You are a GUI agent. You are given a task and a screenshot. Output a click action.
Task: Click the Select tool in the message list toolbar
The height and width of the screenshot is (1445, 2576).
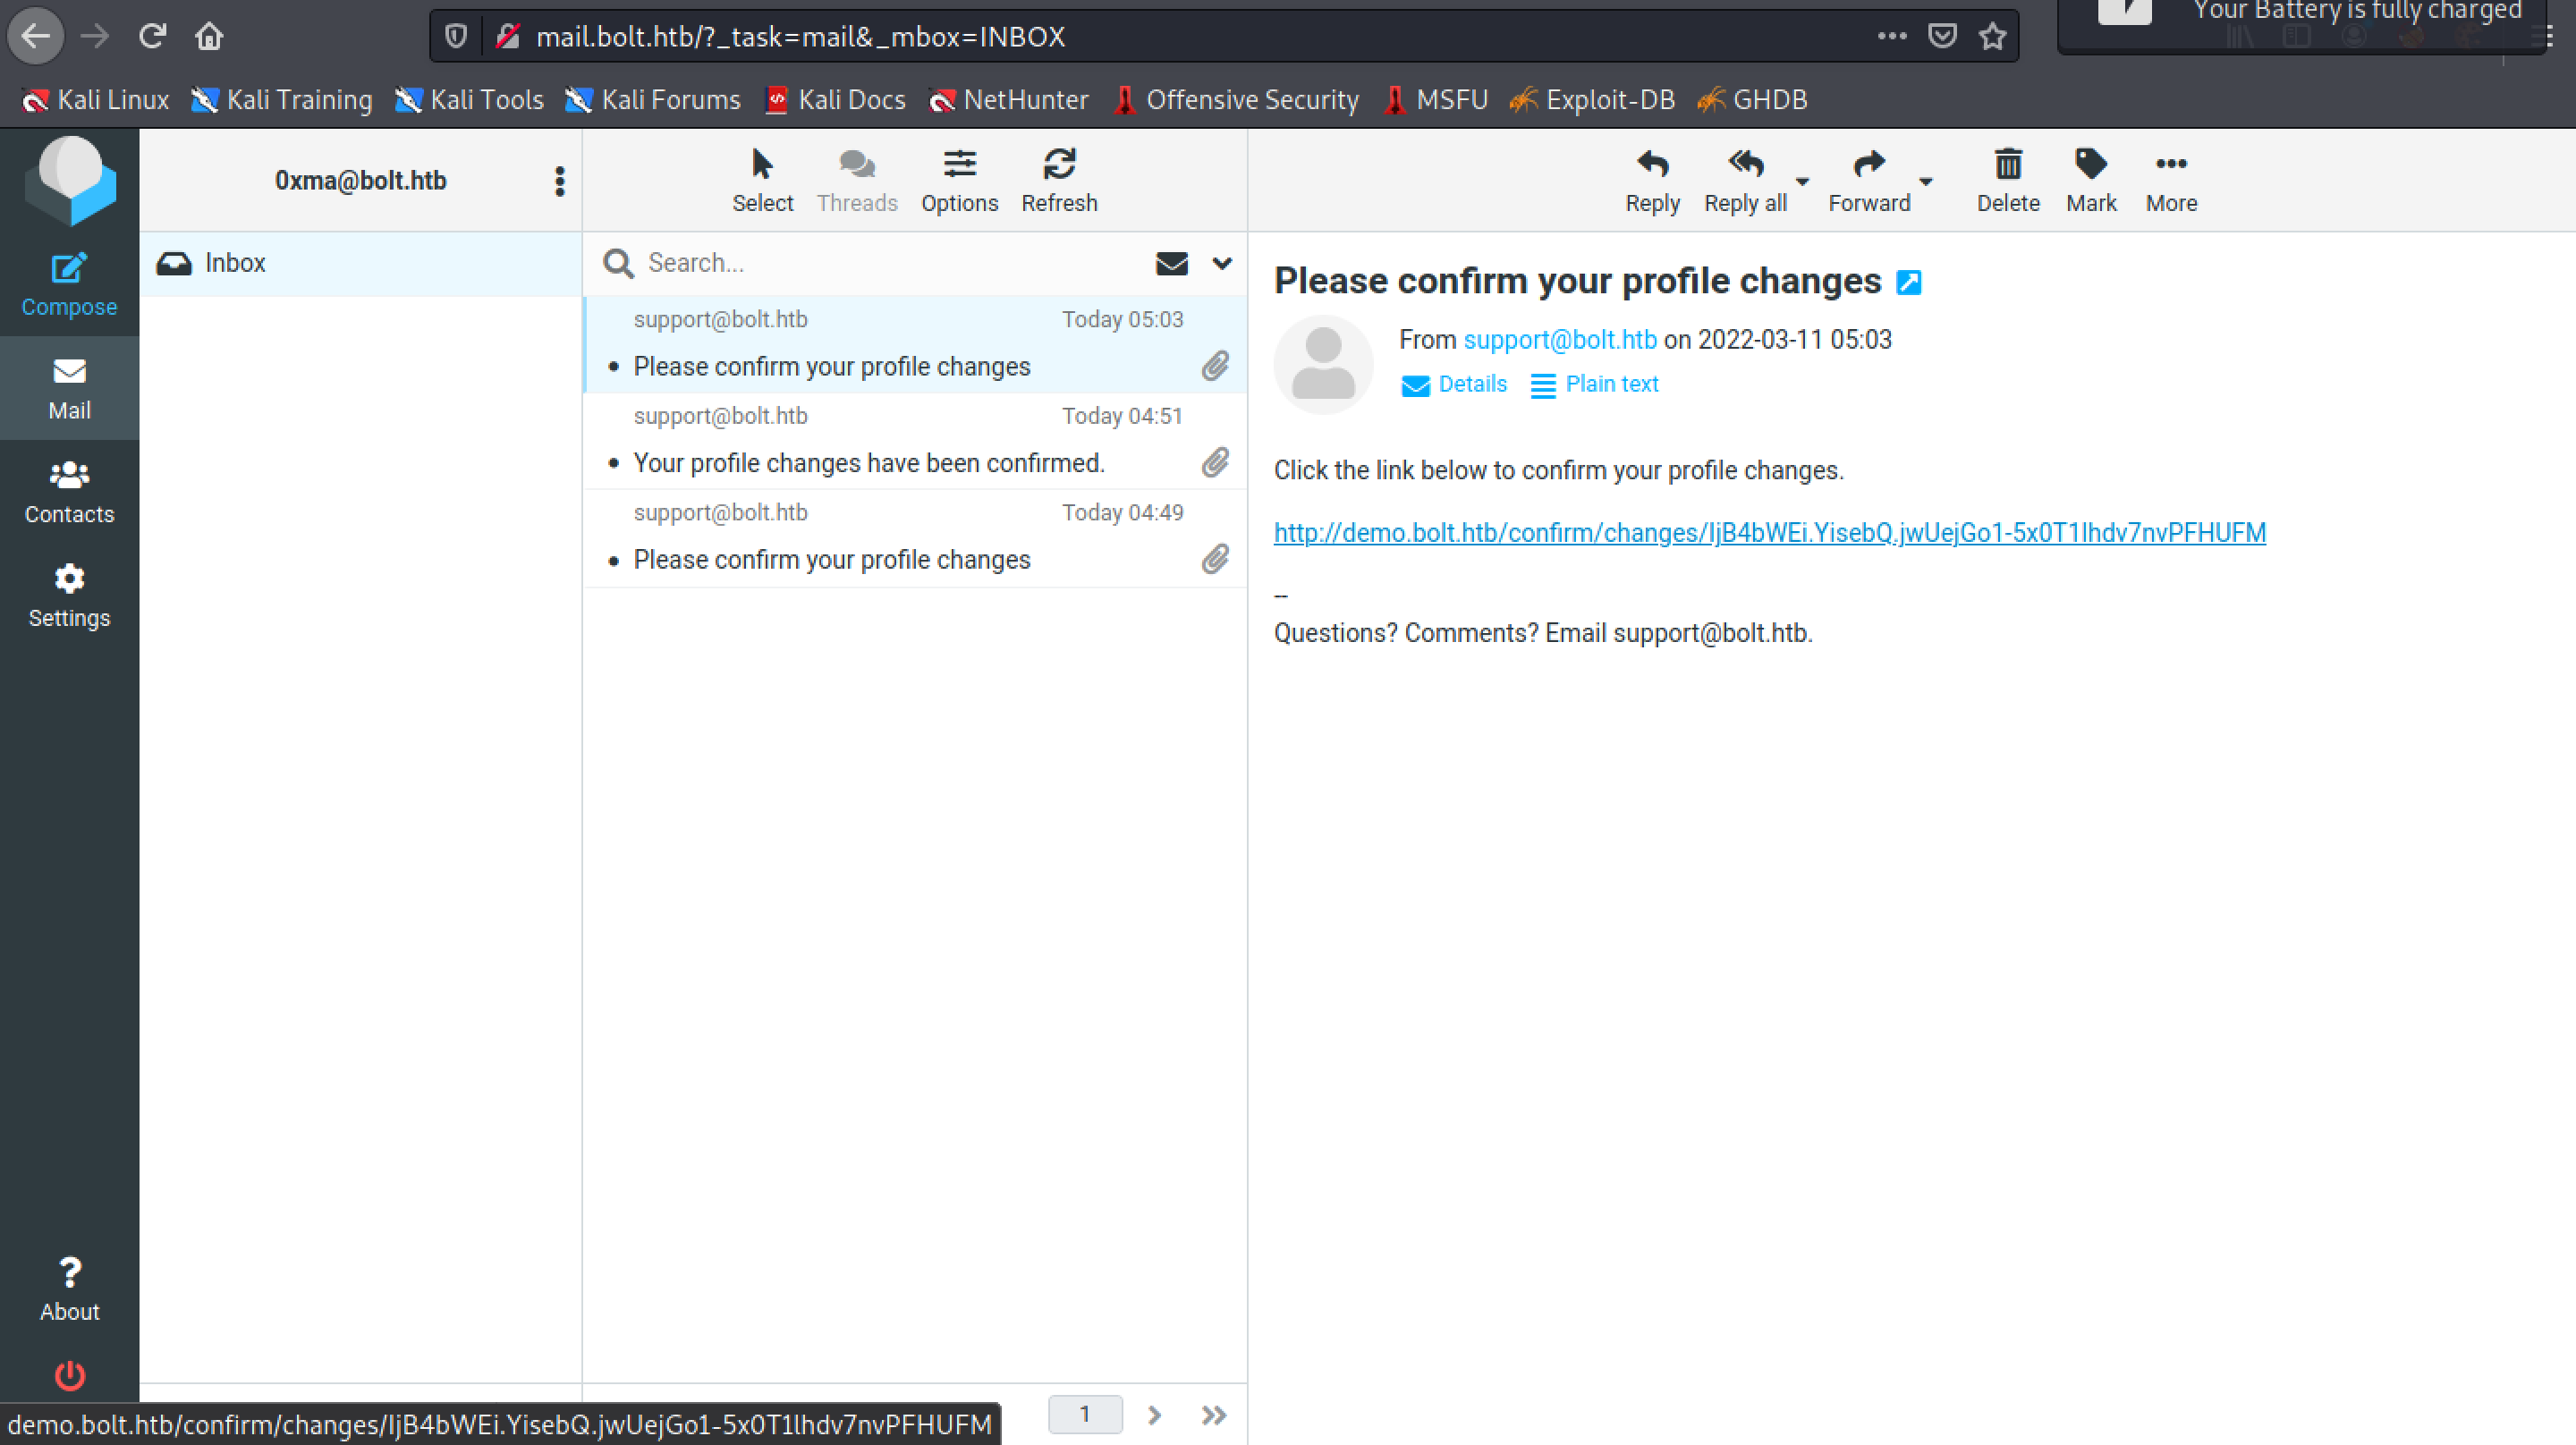point(762,181)
